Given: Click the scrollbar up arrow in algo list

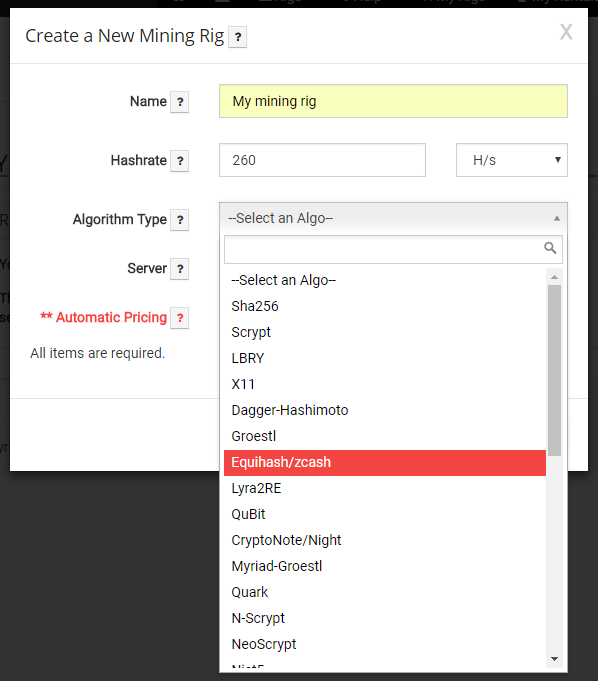Looking at the screenshot, I should [x=554, y=277].
